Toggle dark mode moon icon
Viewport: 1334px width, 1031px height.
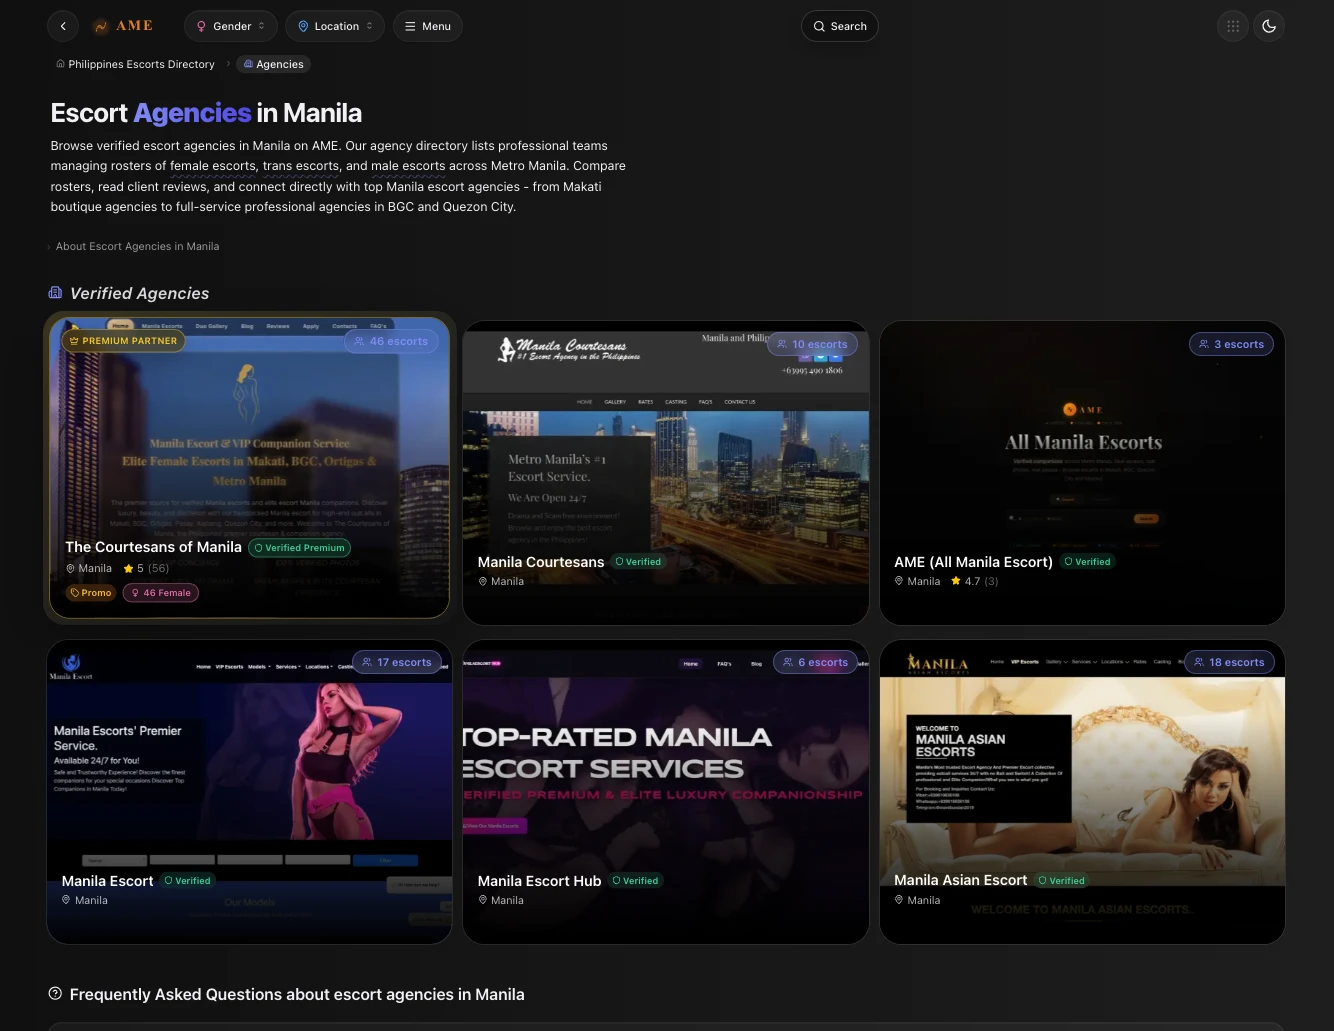1269,26
